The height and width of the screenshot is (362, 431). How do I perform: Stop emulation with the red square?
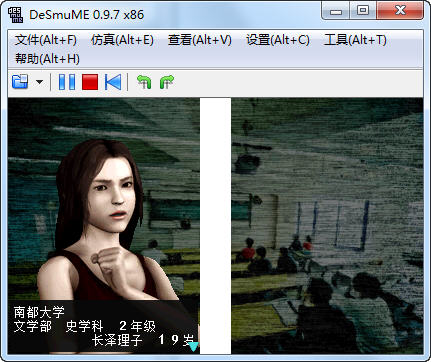point(90,82)
